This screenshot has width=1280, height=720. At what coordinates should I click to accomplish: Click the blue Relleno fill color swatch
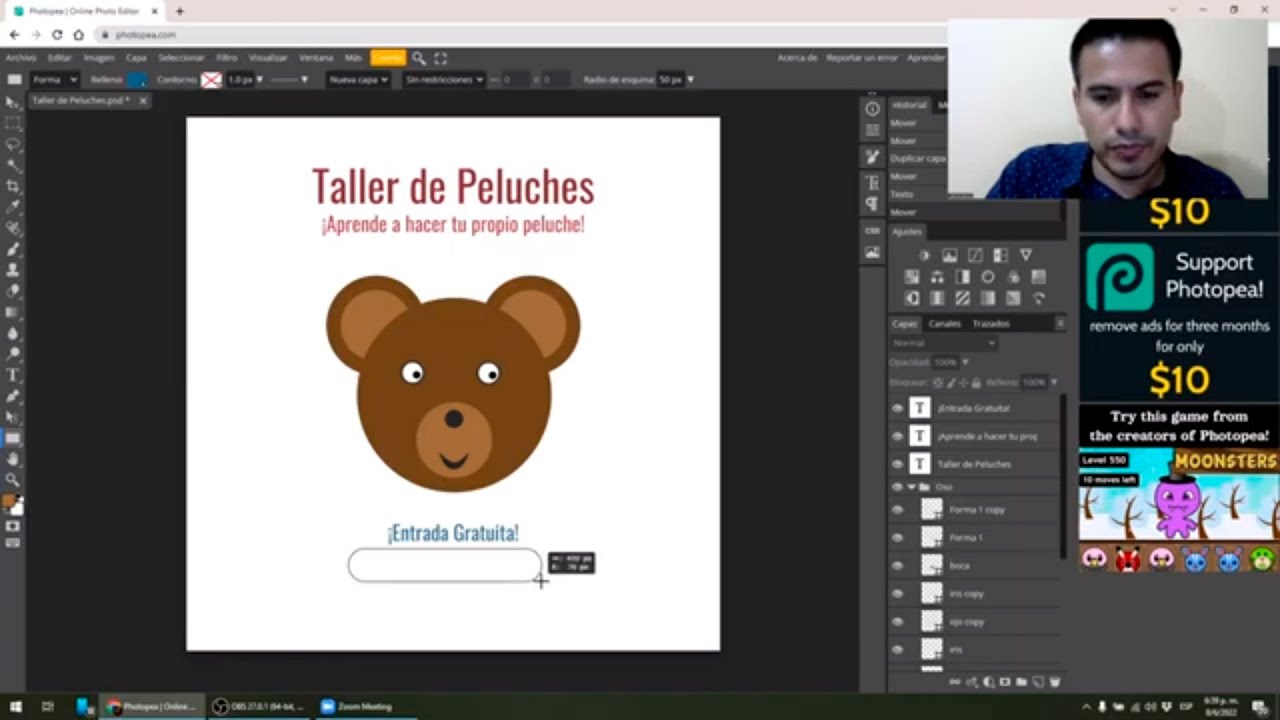[136, 79]
